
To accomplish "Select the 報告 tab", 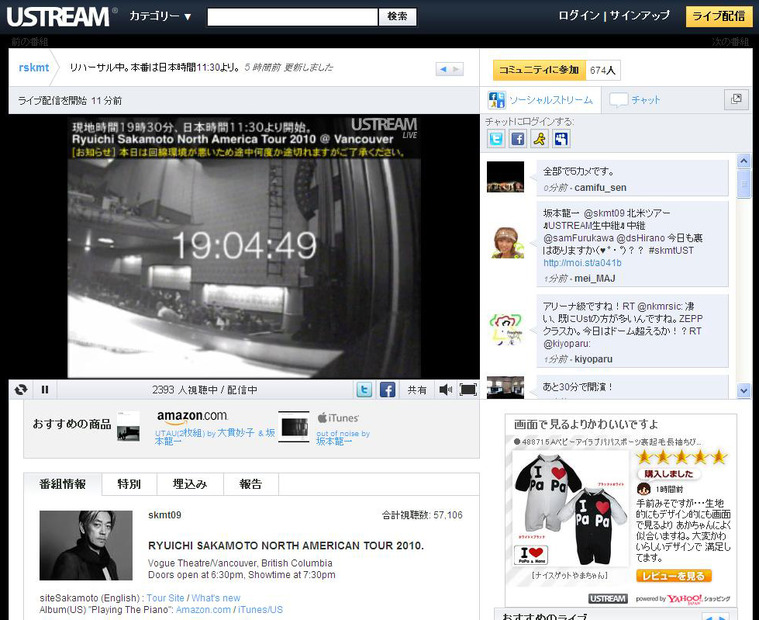I will coord(251,484).
